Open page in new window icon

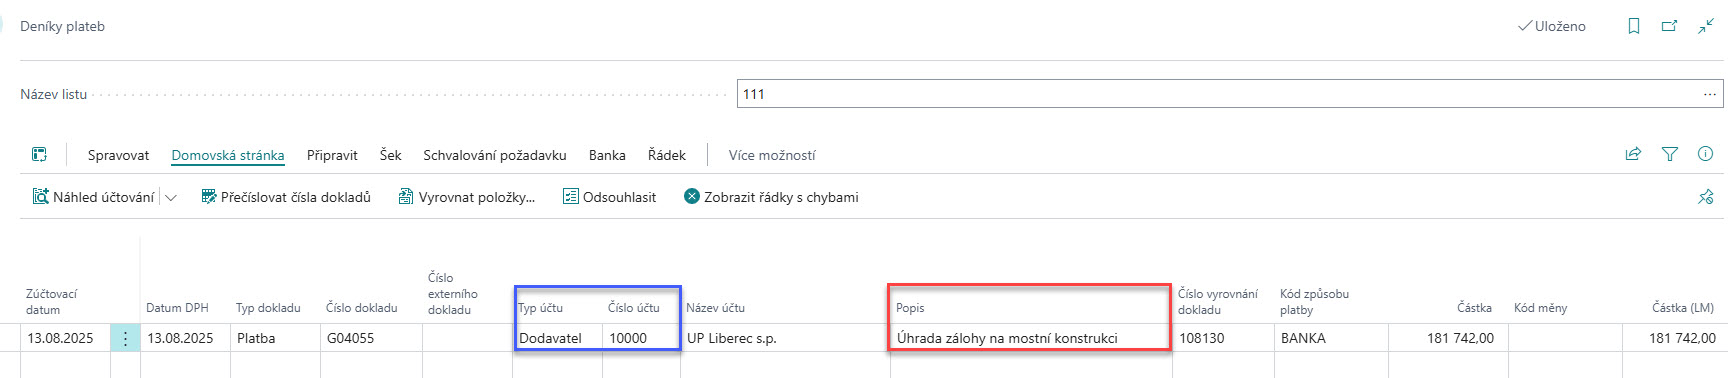(1670, 26)
